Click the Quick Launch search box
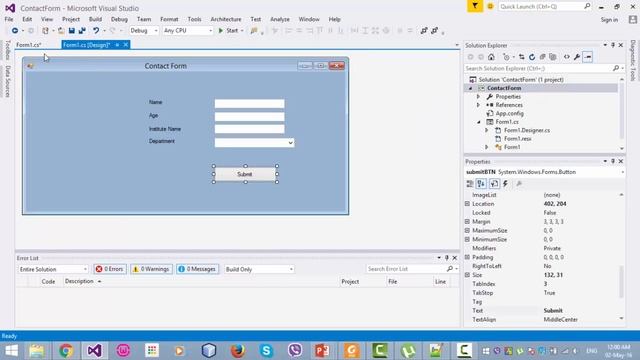This screenshot has width=640, height=360. (x=541, y=7)
